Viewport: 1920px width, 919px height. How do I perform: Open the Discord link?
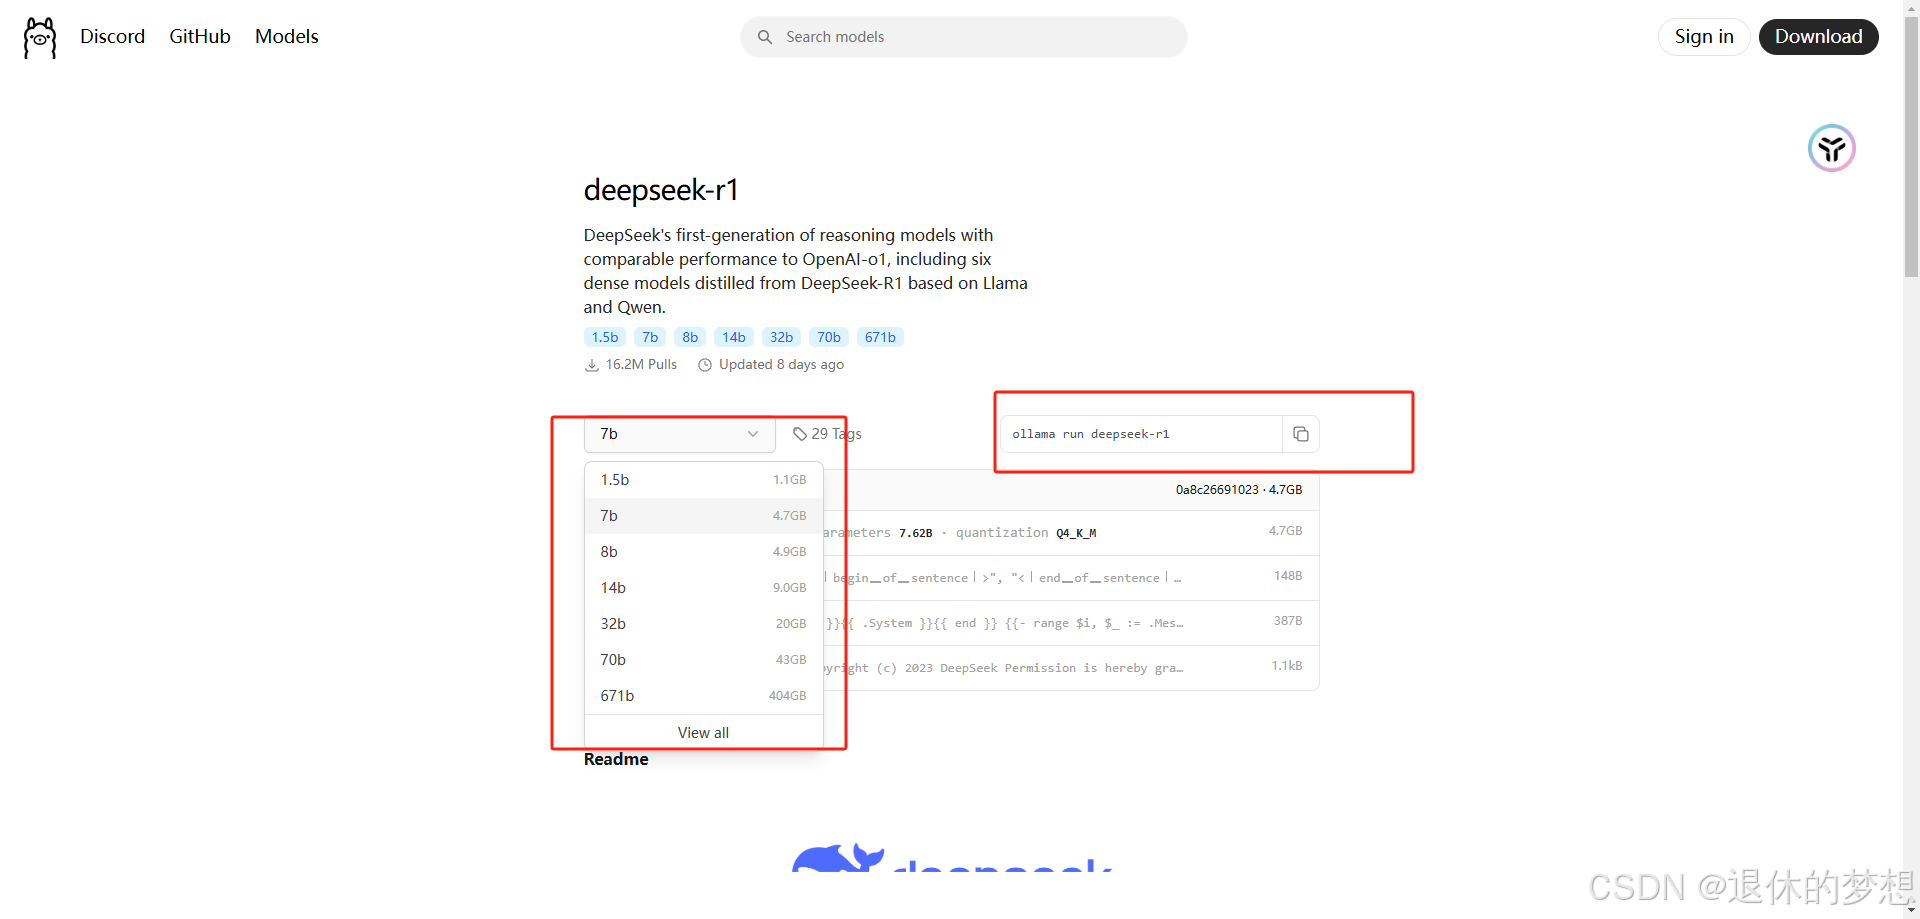(112, 36)
